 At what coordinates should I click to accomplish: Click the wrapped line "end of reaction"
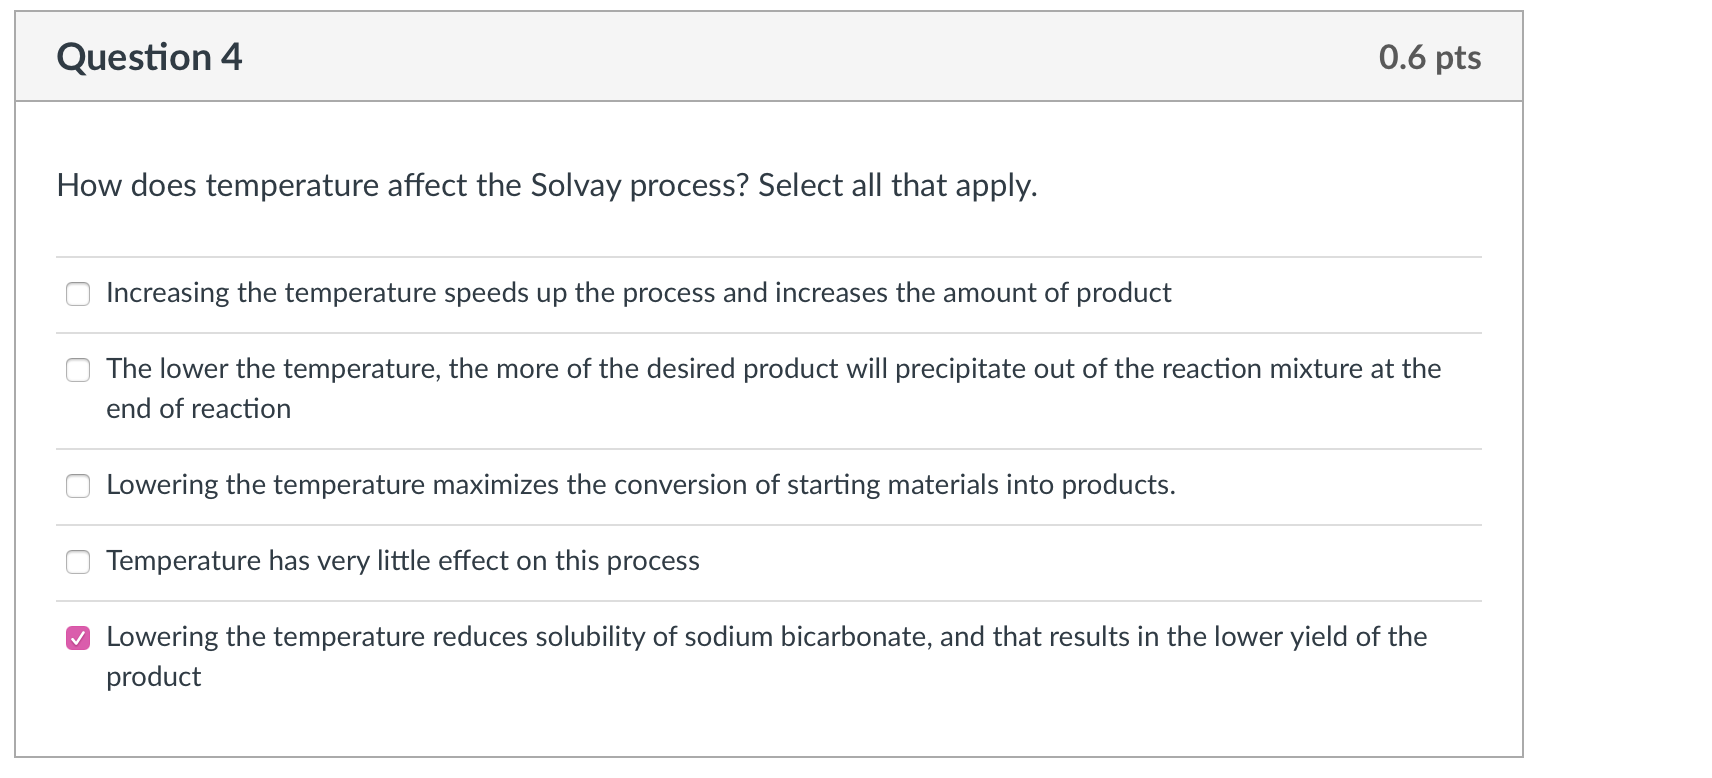[198, 409]
